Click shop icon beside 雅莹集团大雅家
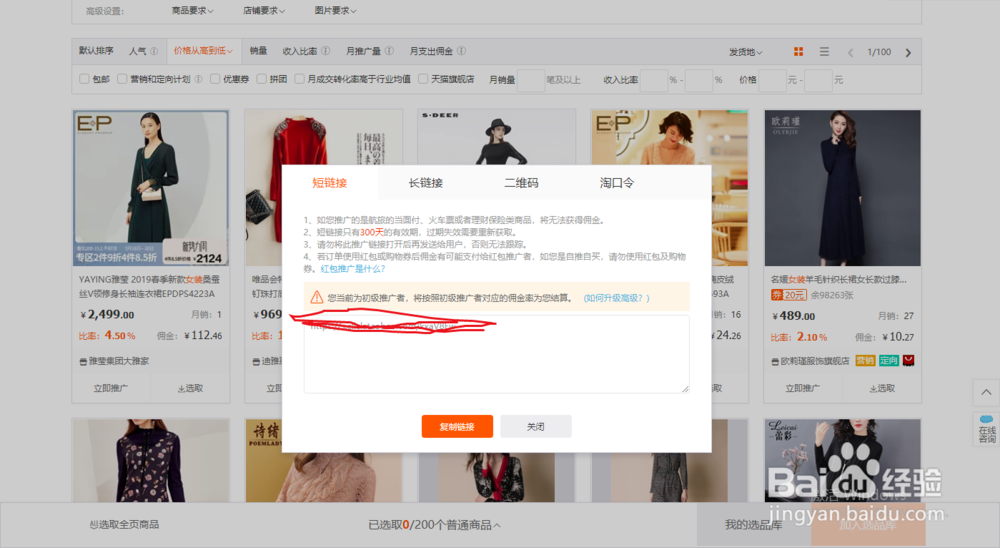Image resolution: width=1000 pixels, height=548 pixels. [83, 362]
